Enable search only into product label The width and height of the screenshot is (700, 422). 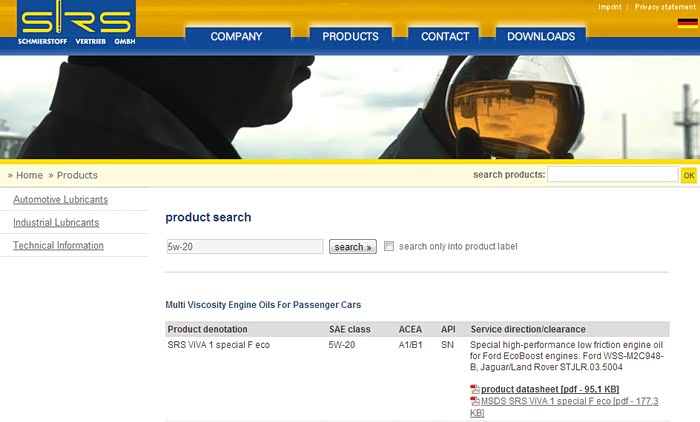389,246
